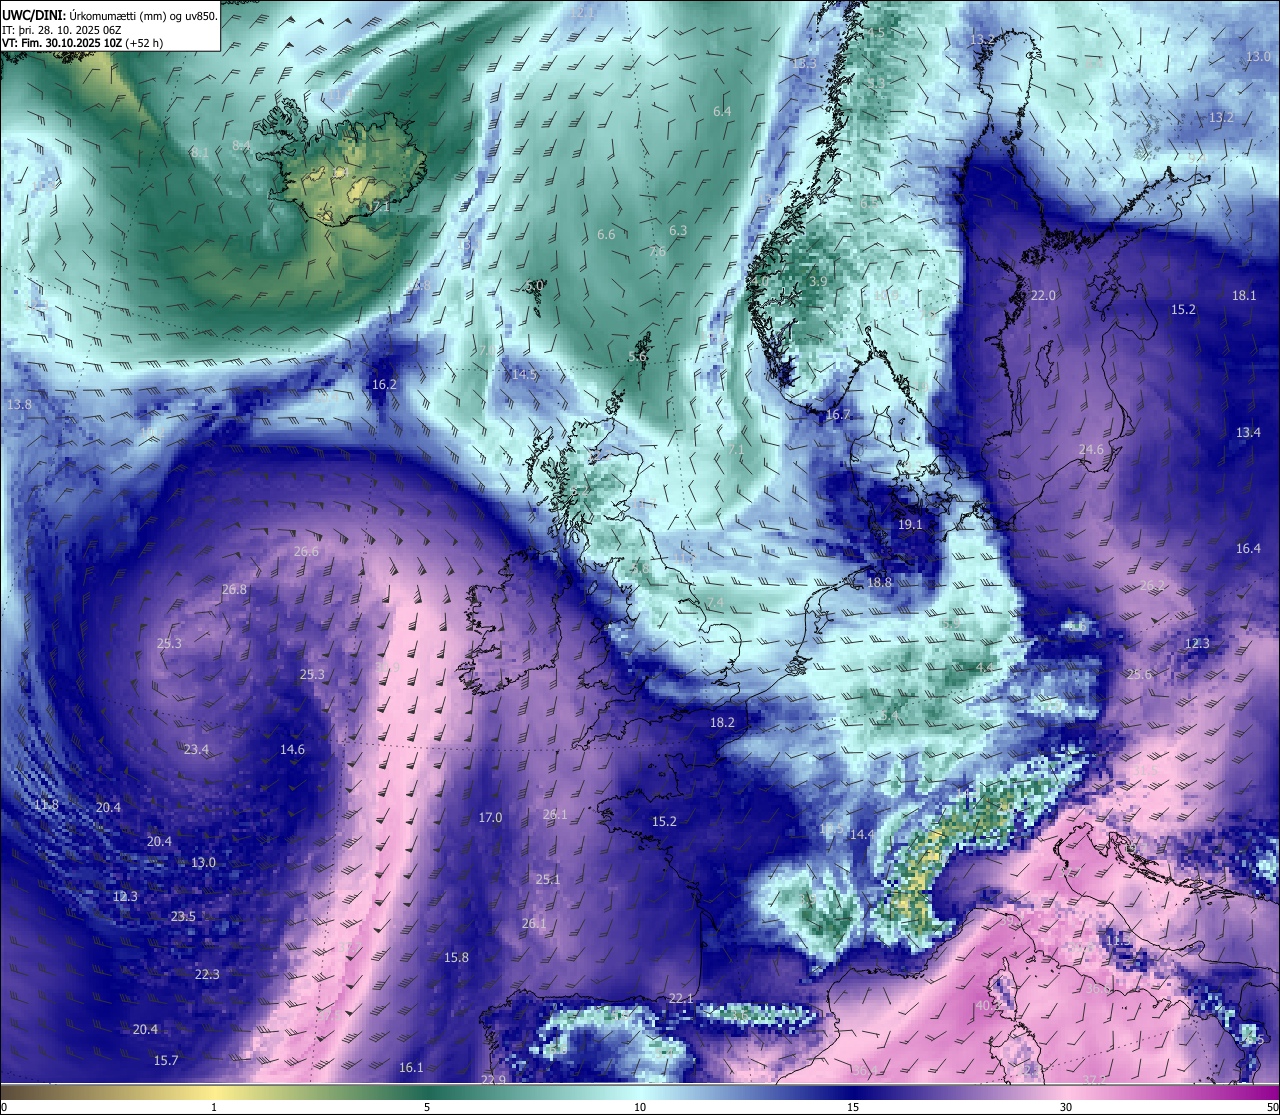Click the 22.3 value label
1280x1115 pixels.
pyautogui.click(x=207, y=974)
